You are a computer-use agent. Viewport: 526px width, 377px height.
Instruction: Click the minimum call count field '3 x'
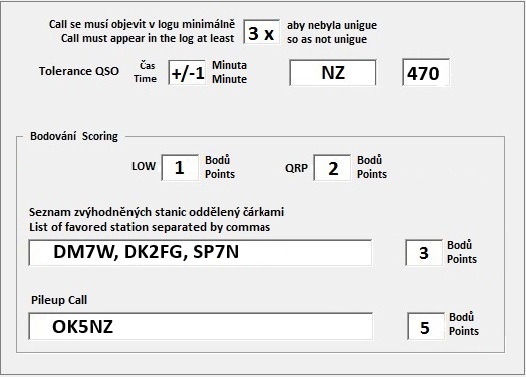point(261,32)
